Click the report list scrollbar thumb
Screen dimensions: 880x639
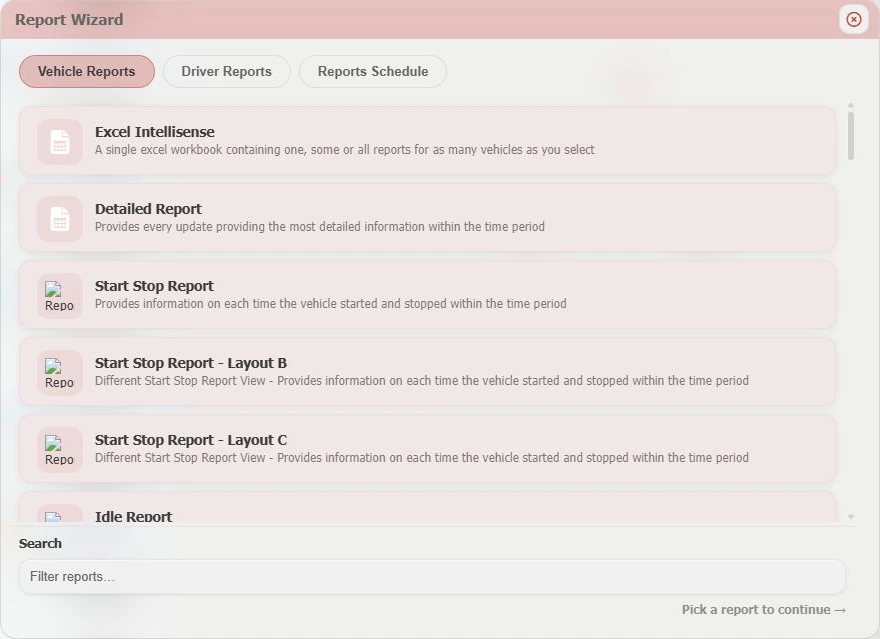point(851,136)
